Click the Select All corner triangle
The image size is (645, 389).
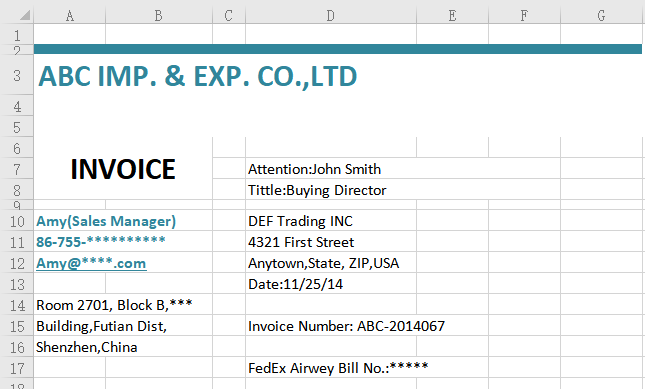(25, 16)
